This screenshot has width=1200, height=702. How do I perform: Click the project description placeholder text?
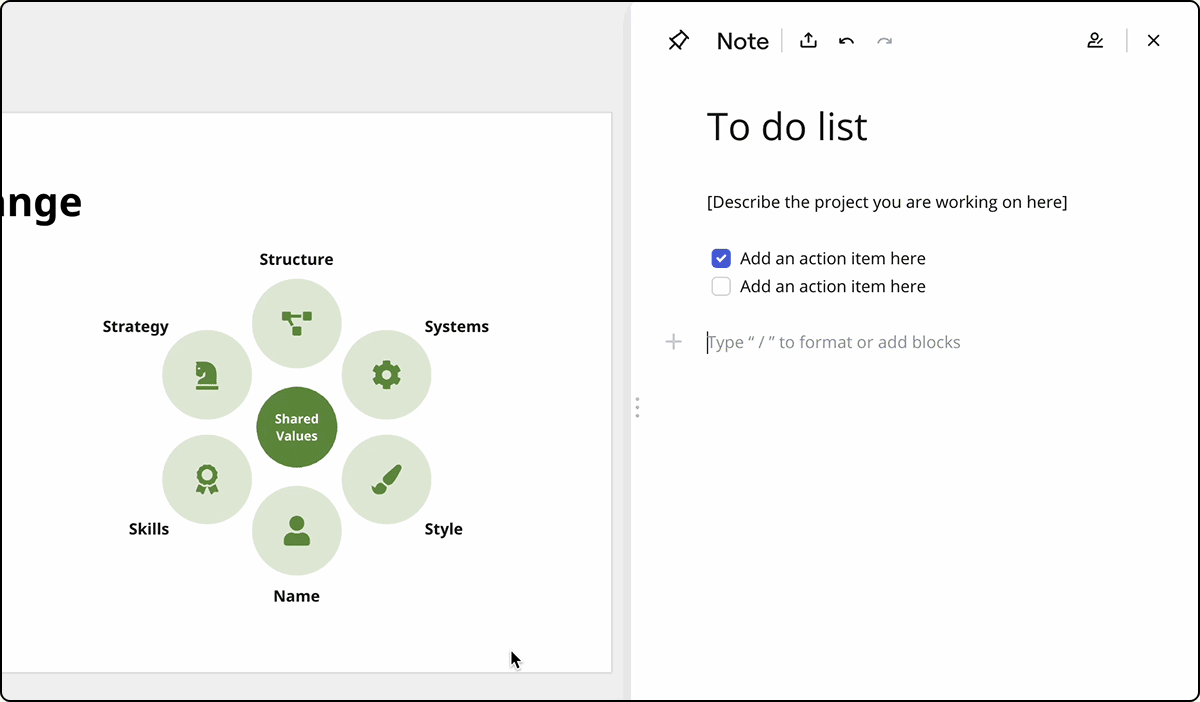tap(886, 202)
